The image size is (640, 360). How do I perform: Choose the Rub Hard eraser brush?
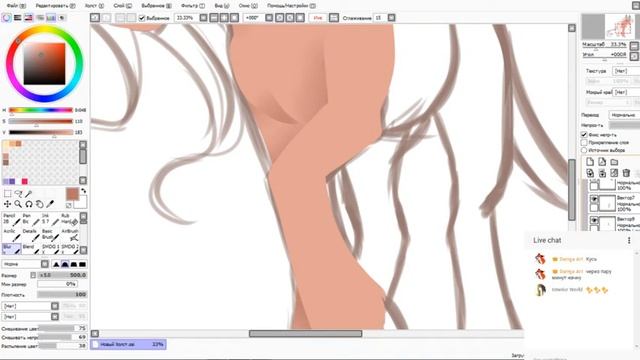pyautogui.click(x=69, y=219)
